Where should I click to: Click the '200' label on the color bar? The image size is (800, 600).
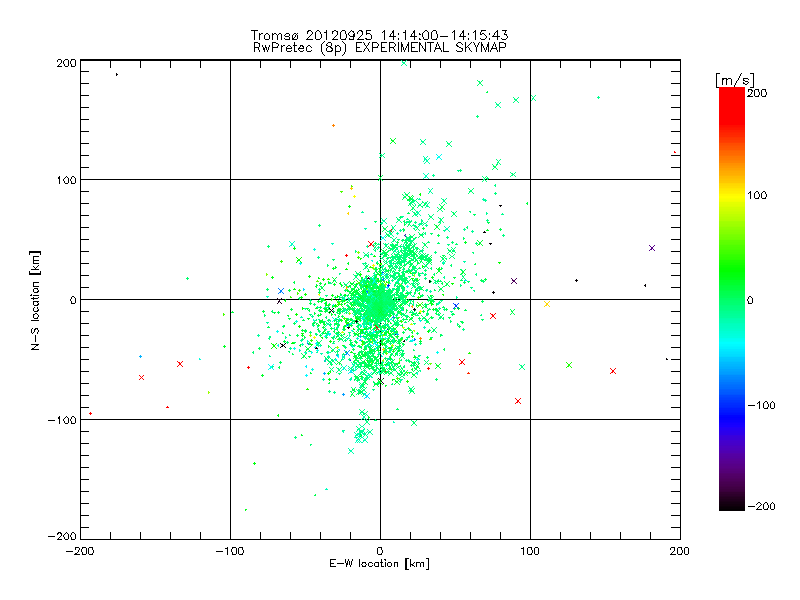(x=757, y=93)
